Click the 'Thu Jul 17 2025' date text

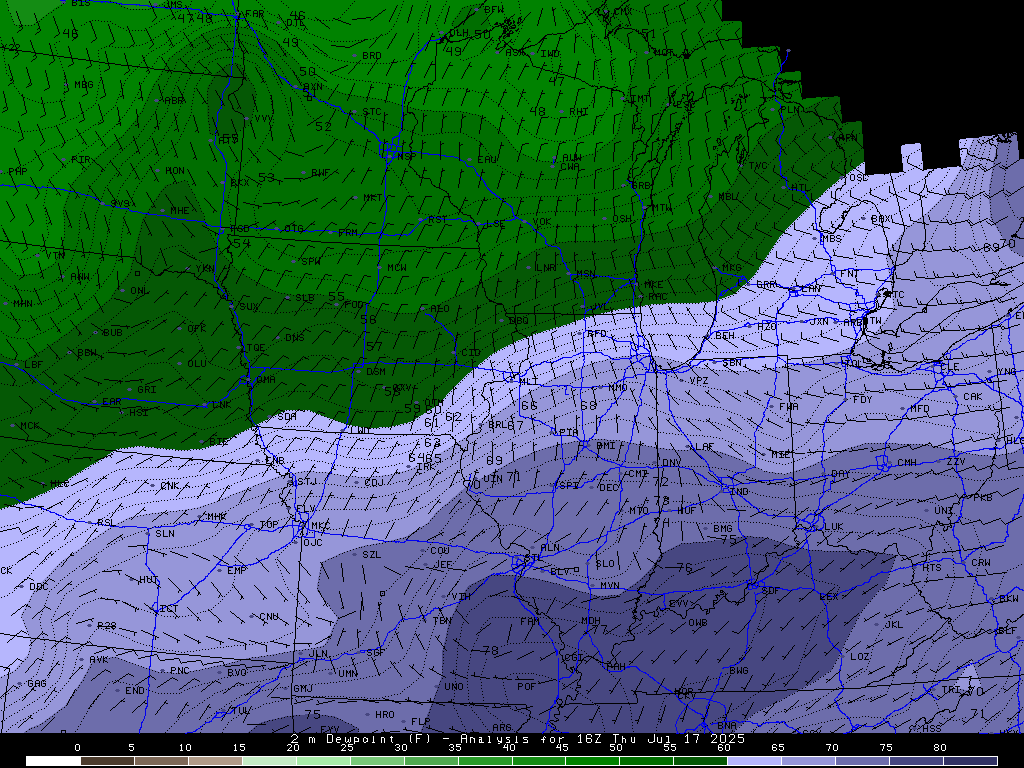click(679, 739)
